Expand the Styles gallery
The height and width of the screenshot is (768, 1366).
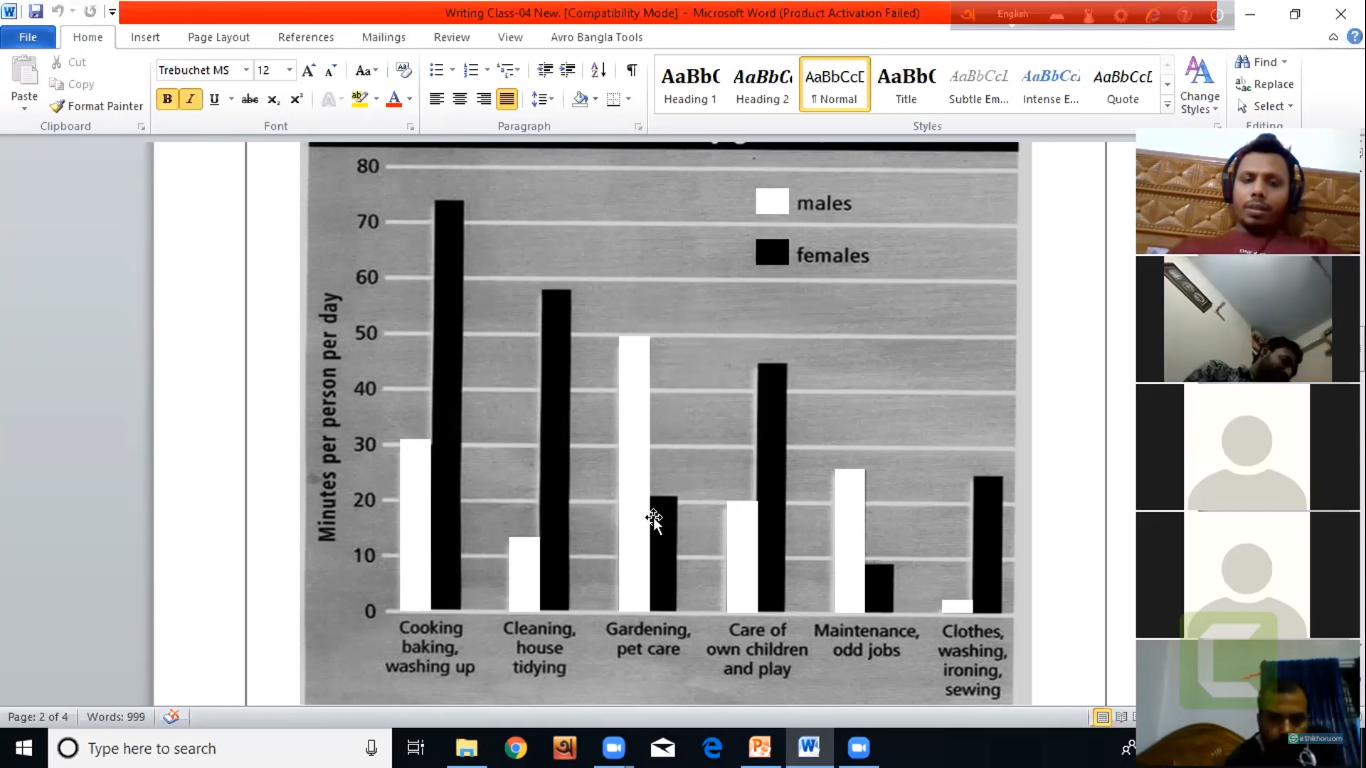pos(1167,106)
